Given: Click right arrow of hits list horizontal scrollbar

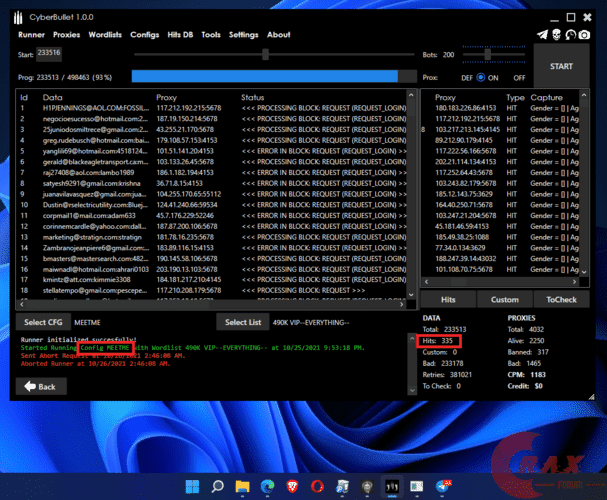Looking at the screenshot, I should click(x=574, y=282).
